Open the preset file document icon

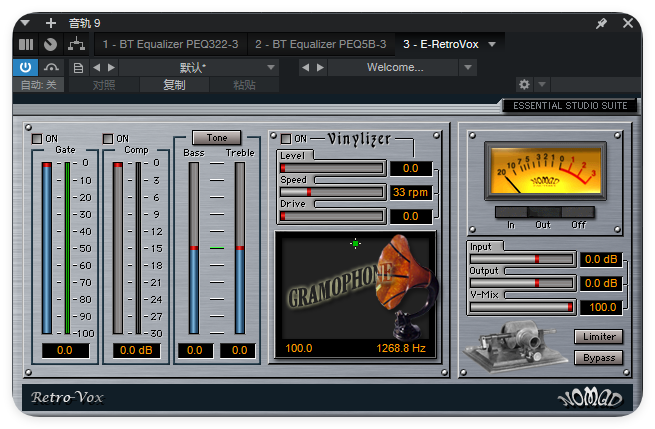78,68
